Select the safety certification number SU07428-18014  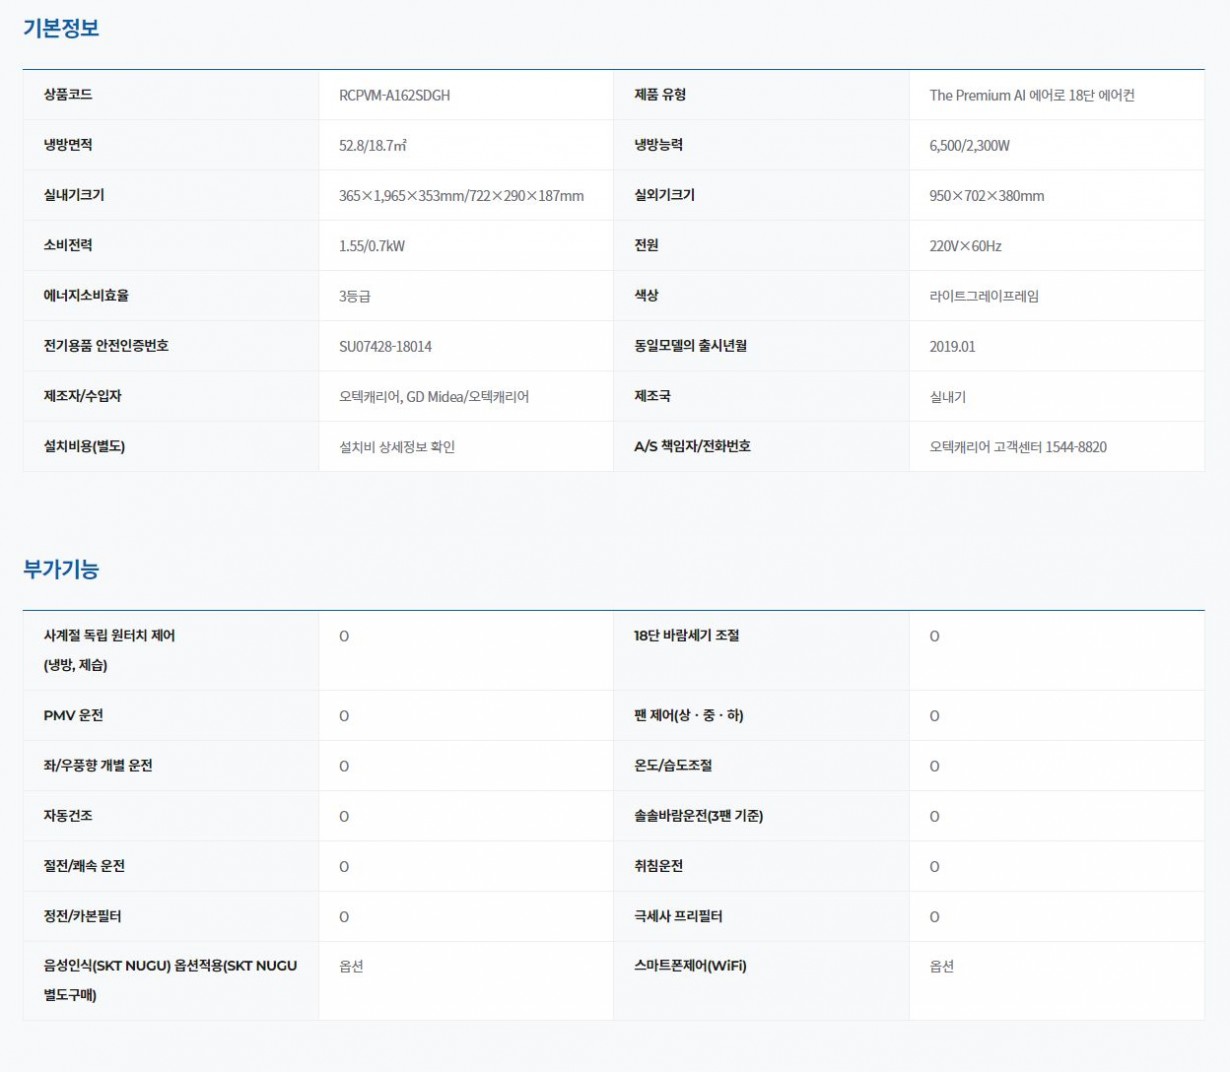pos(385,346)
